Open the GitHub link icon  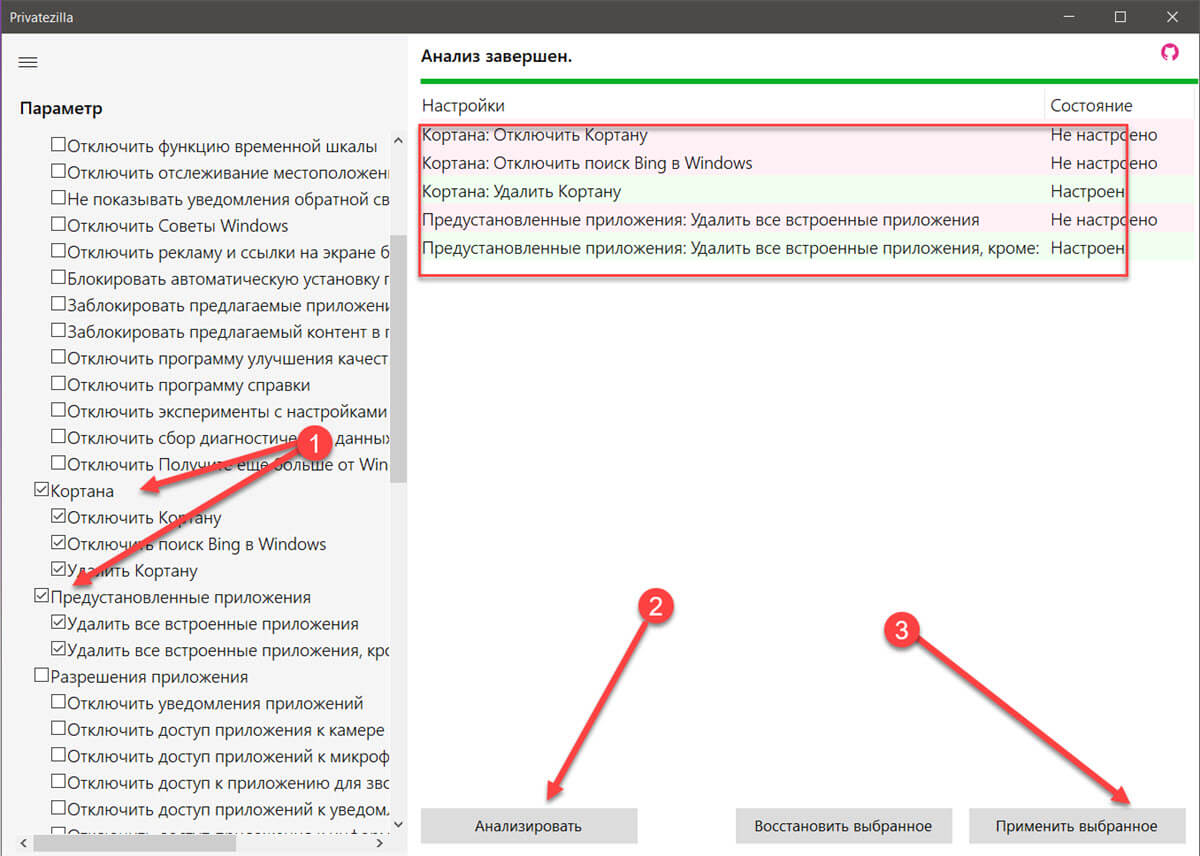(1169, 53)
